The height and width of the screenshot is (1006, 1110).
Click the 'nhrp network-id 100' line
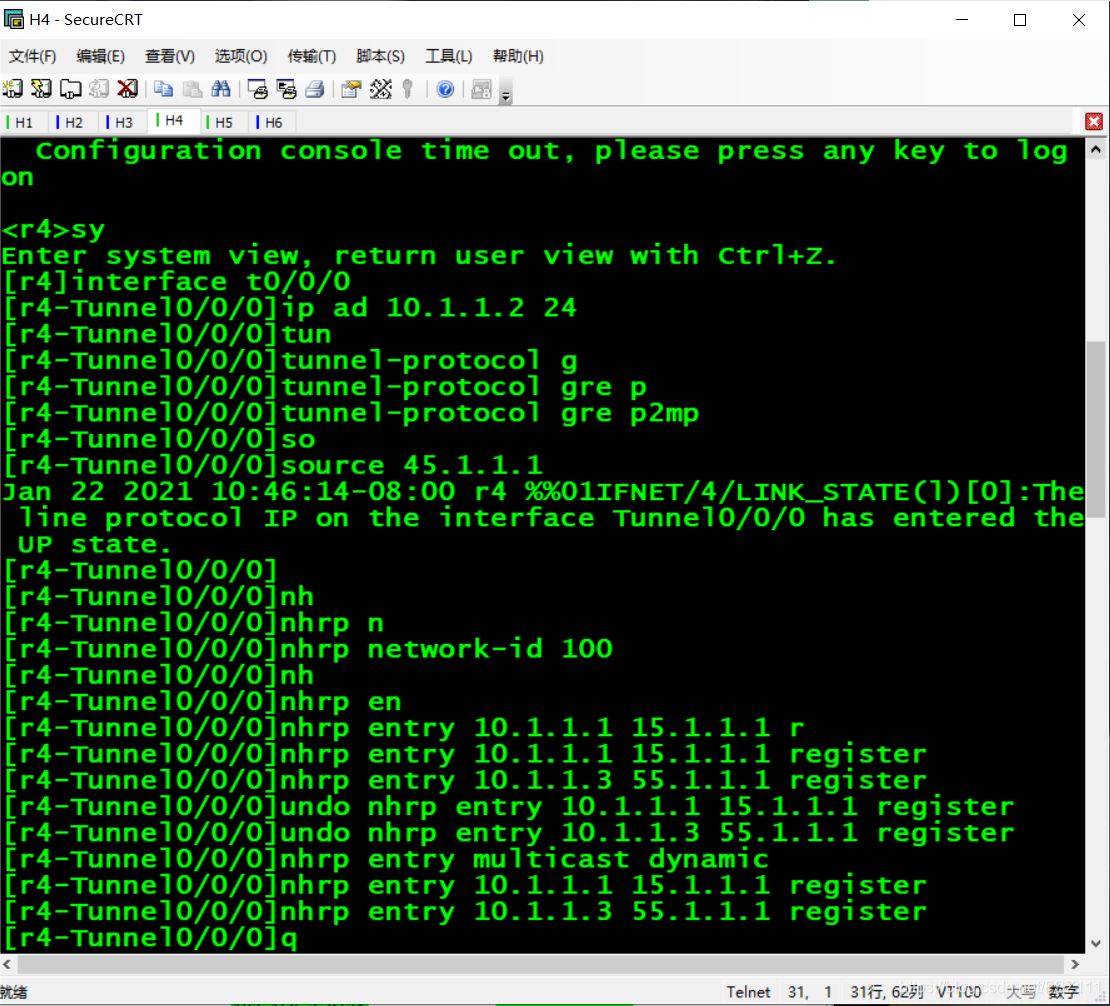(x=307, y=649)
